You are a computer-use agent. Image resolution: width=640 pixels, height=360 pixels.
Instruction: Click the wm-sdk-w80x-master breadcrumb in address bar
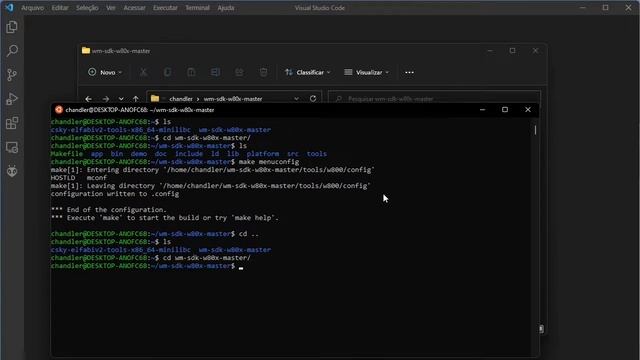point(233,99)
